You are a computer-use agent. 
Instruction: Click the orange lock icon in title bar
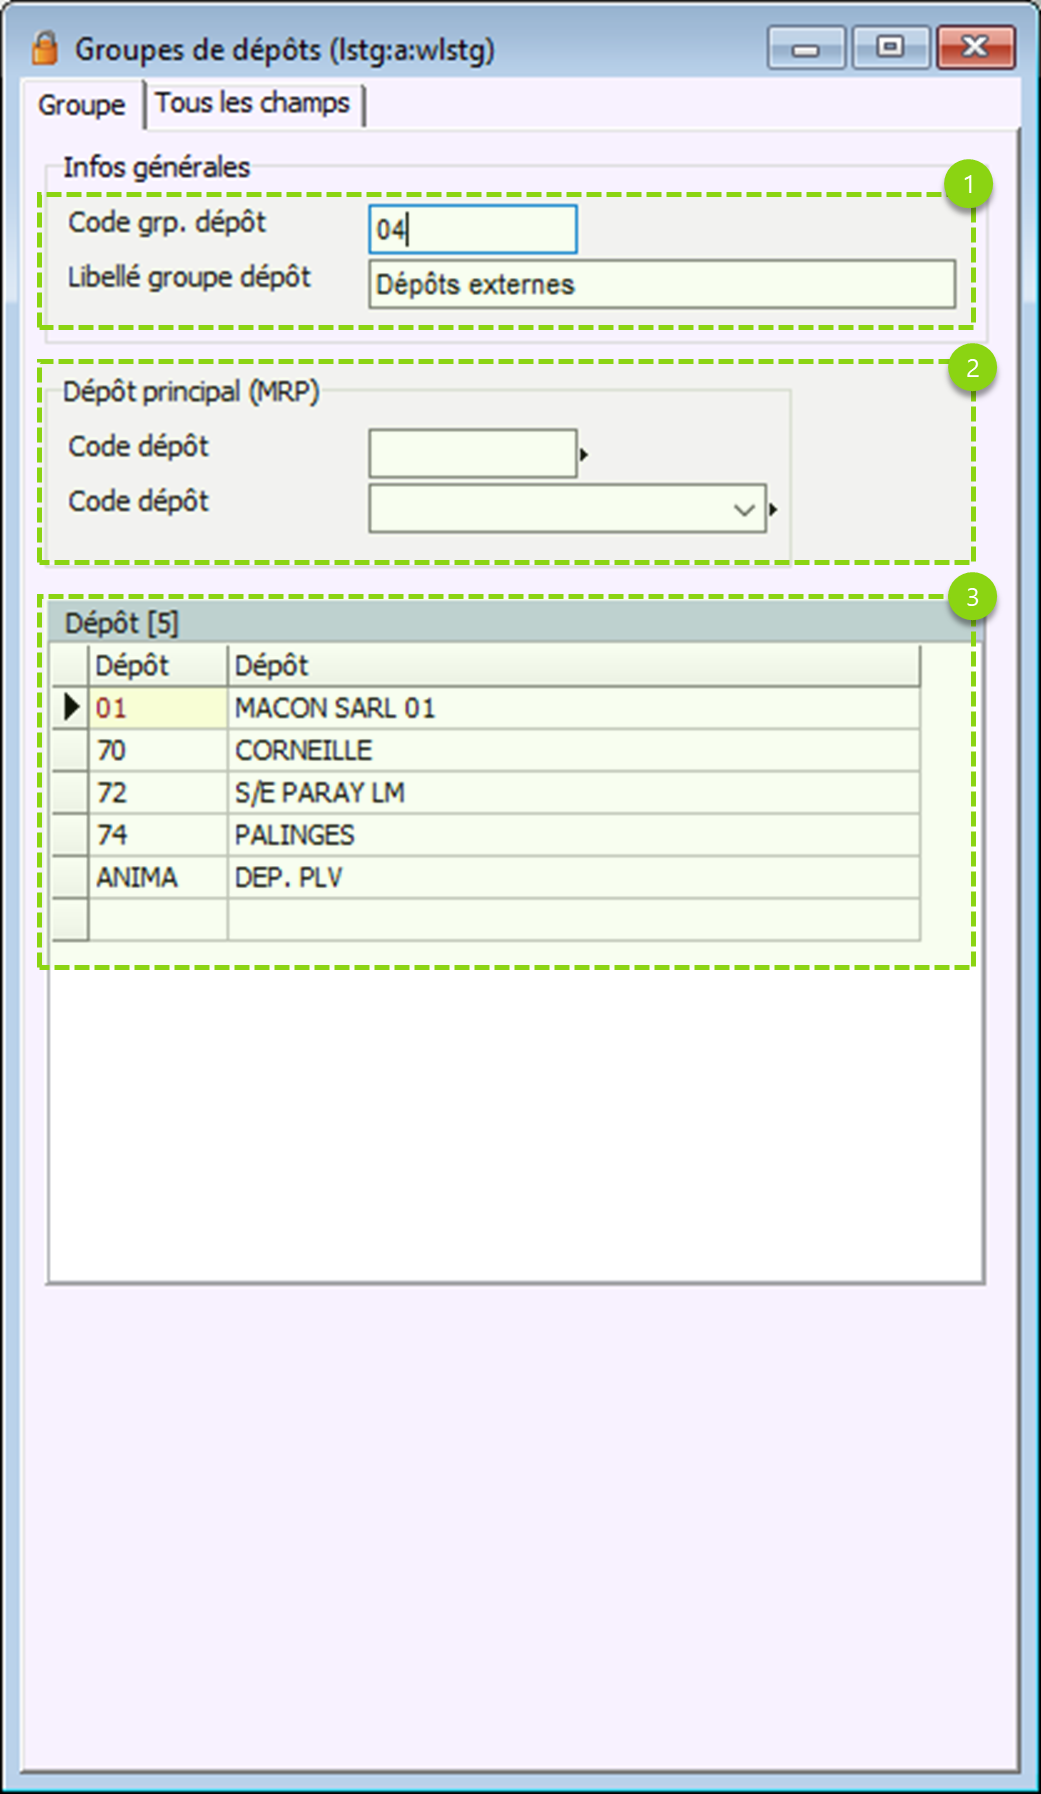(x=45, y=47)
